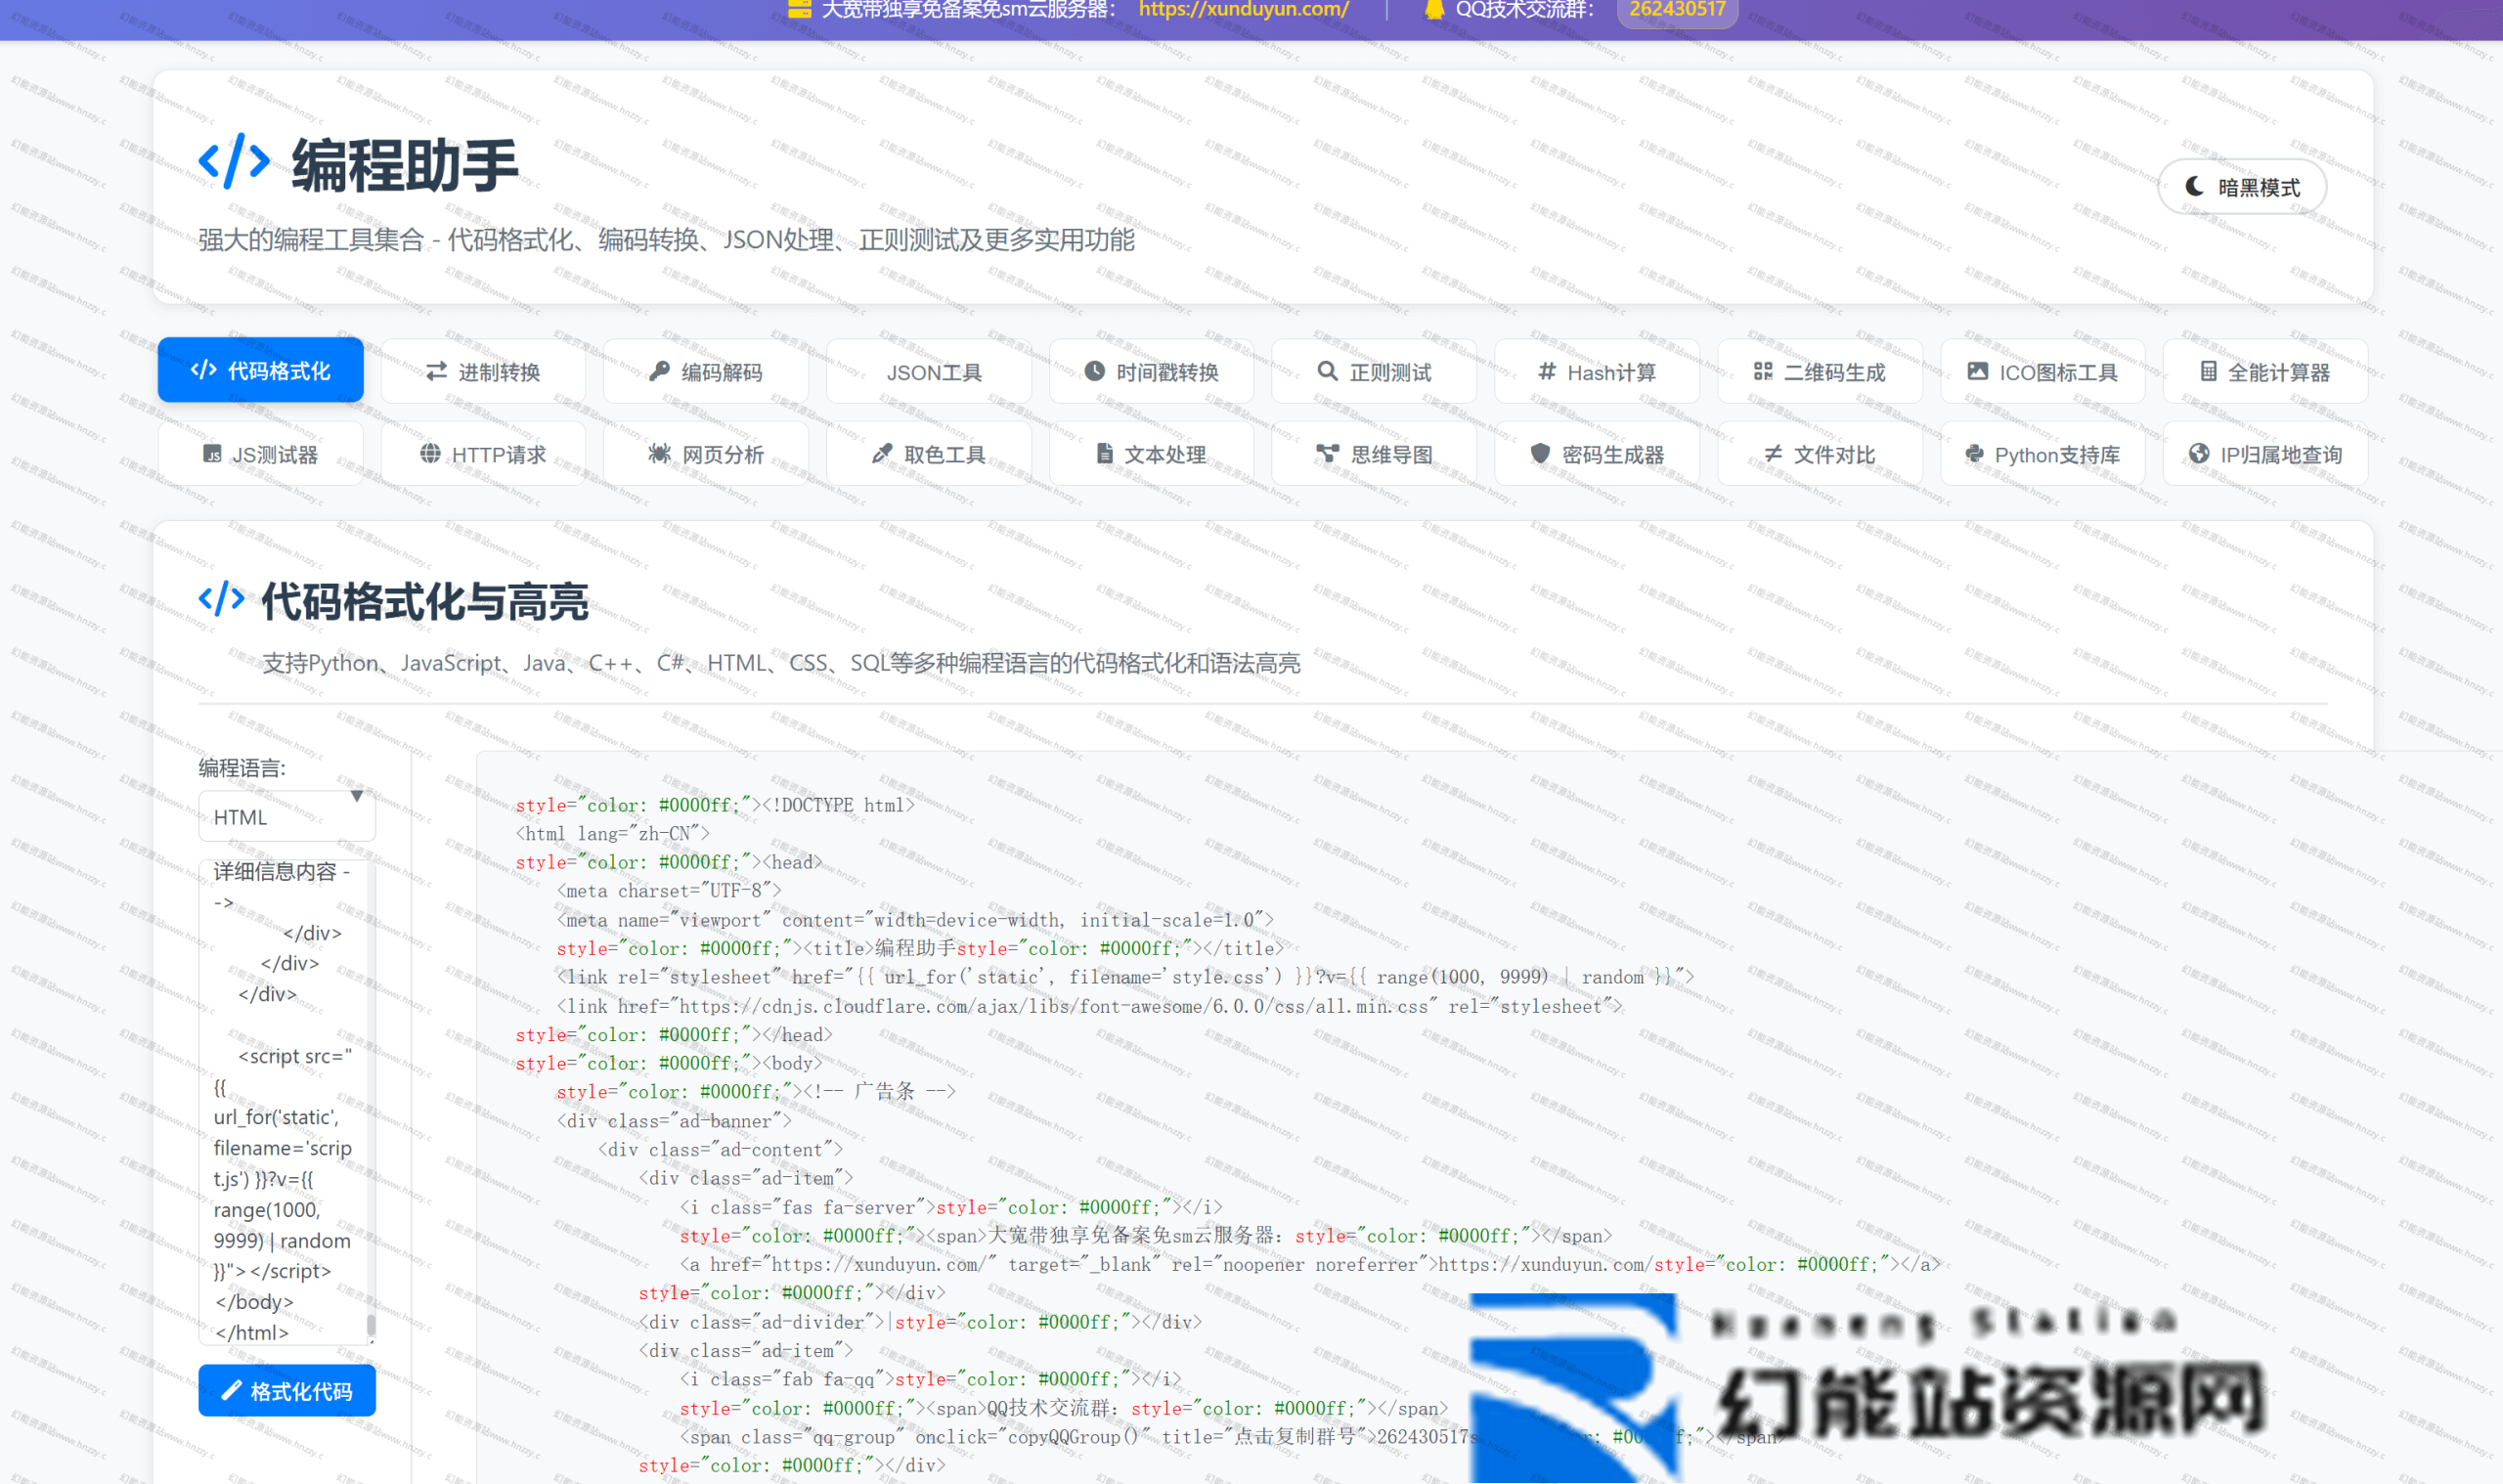The height and width of the screenshot is (1484, 2503).
Task: Click the document icon of 文本处理
Action: pyautogui.click(x=1104, y=454)
